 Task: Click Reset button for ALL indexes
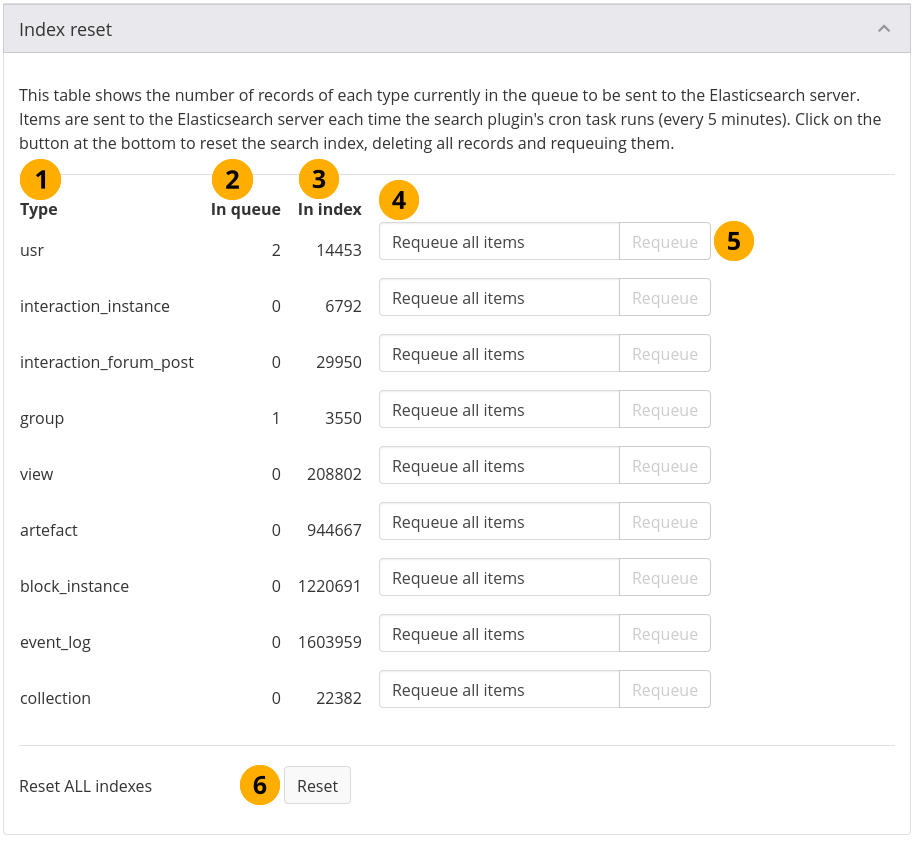tap(317, 786)
